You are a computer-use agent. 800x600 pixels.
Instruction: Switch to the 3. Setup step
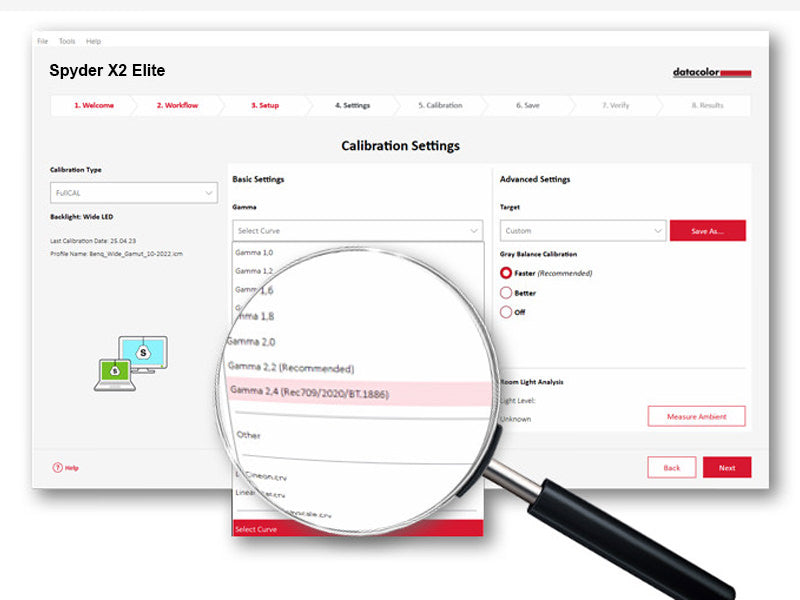(x=265, y=105)
